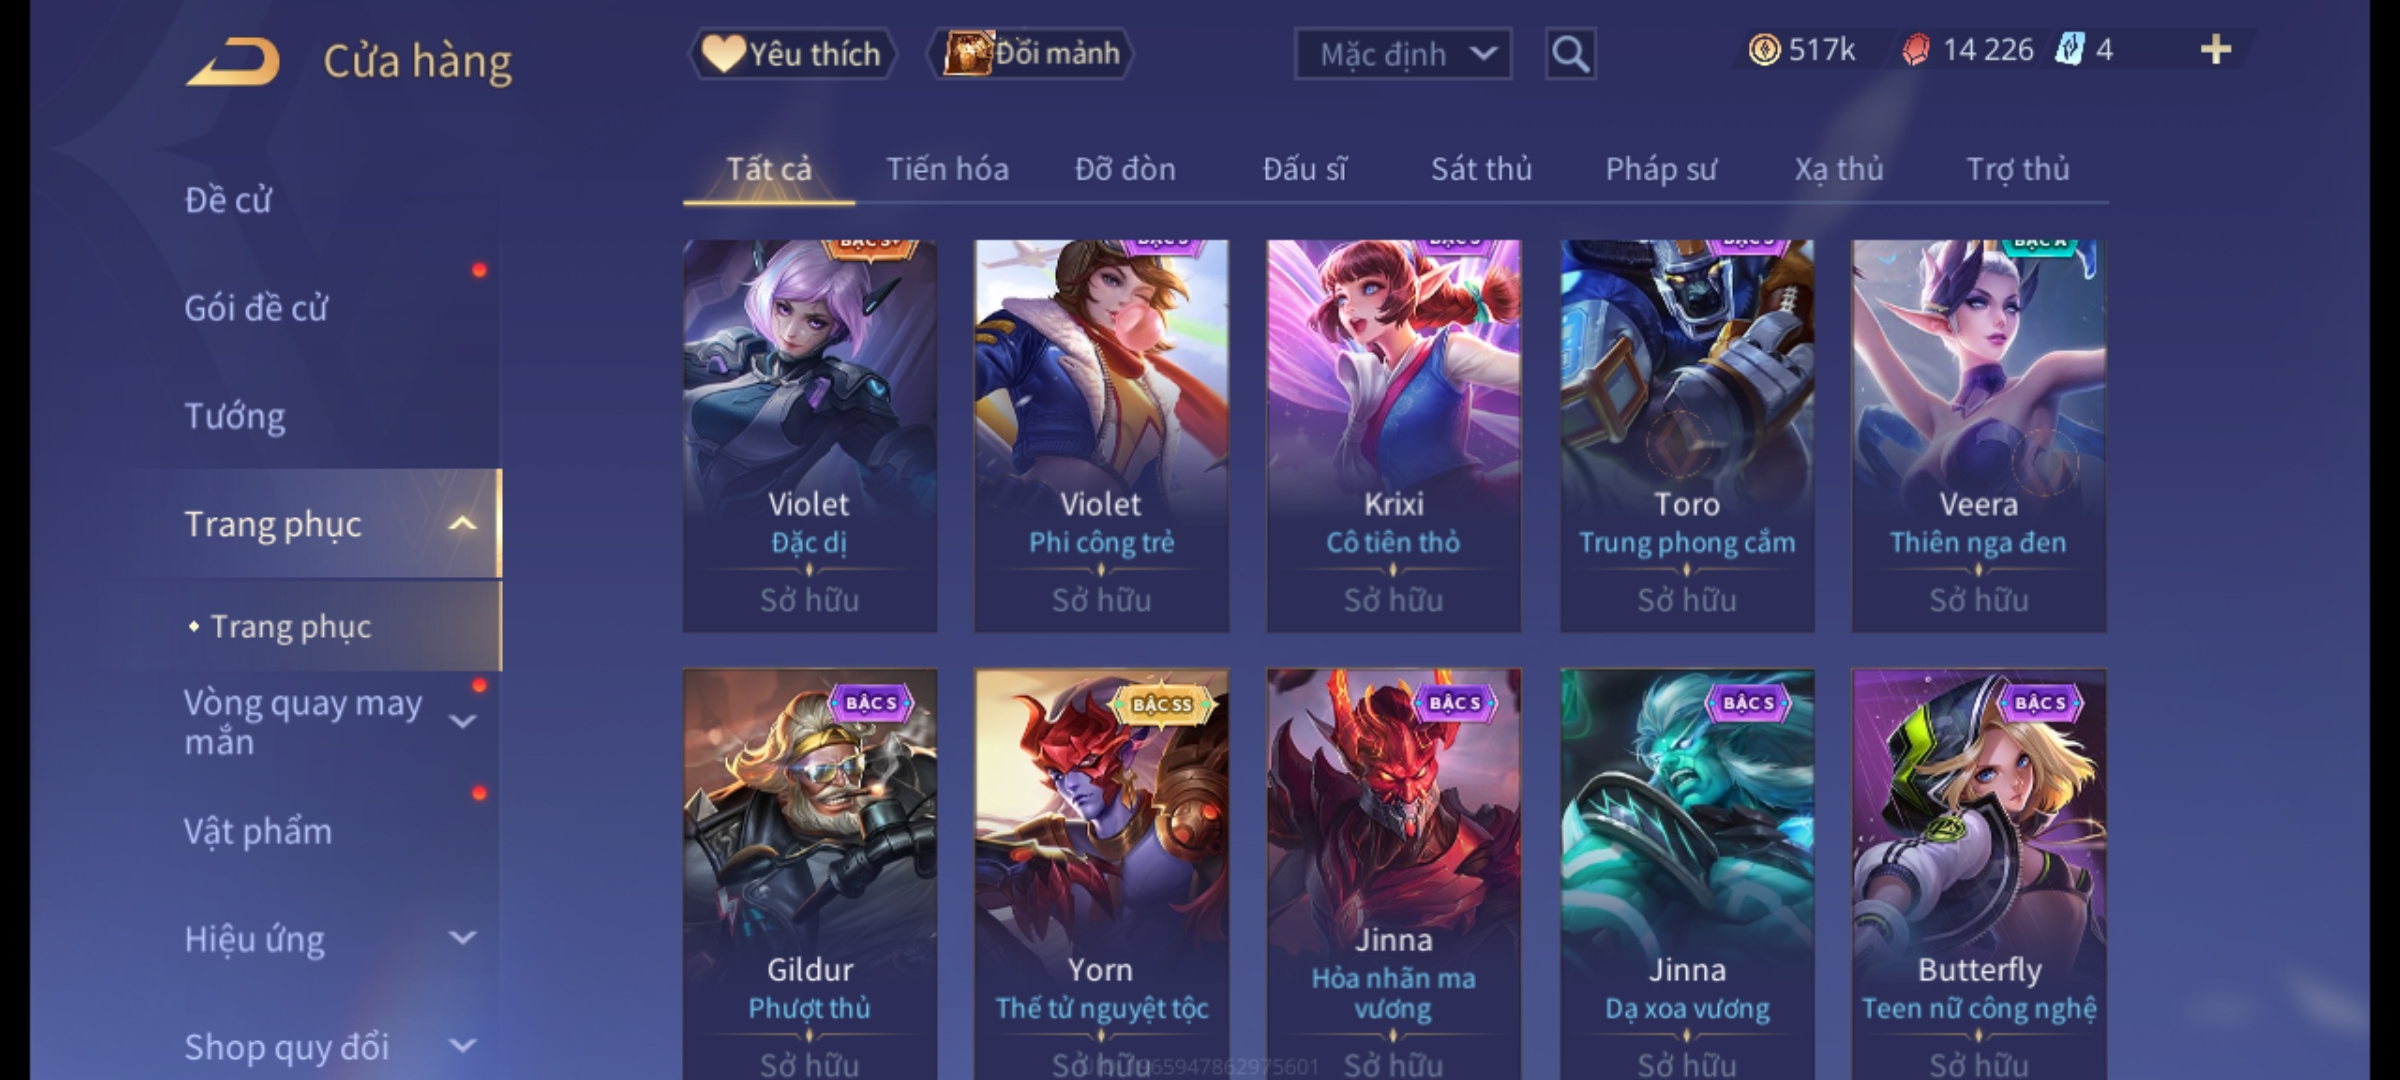Image resolution: width=2400 pixels, height=1080 pixels.
Task: Expand the Hiệu ứng sidebar section
Action: (x=462, y=938)
